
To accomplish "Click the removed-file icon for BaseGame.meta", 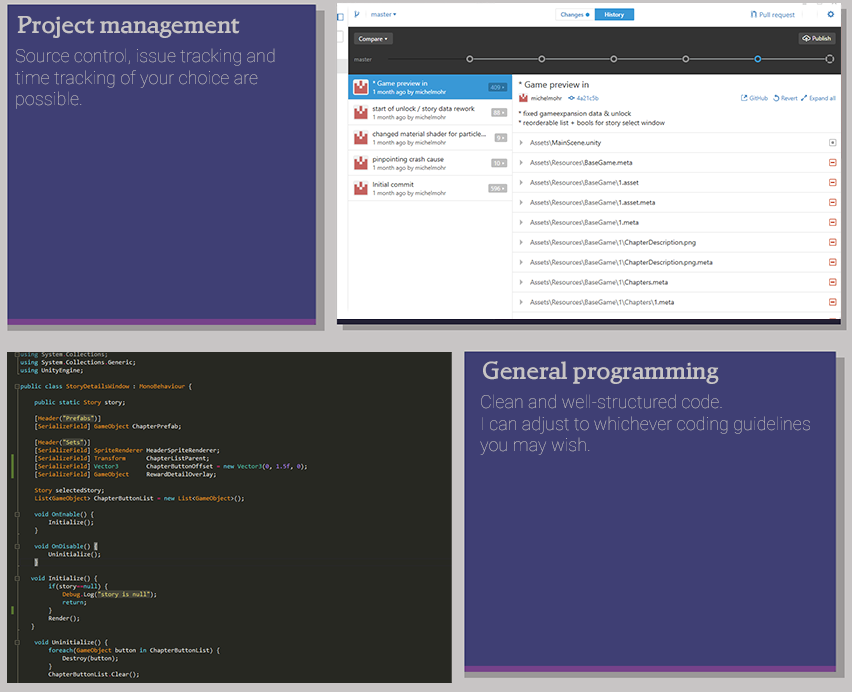I will [x=832, y=162].
